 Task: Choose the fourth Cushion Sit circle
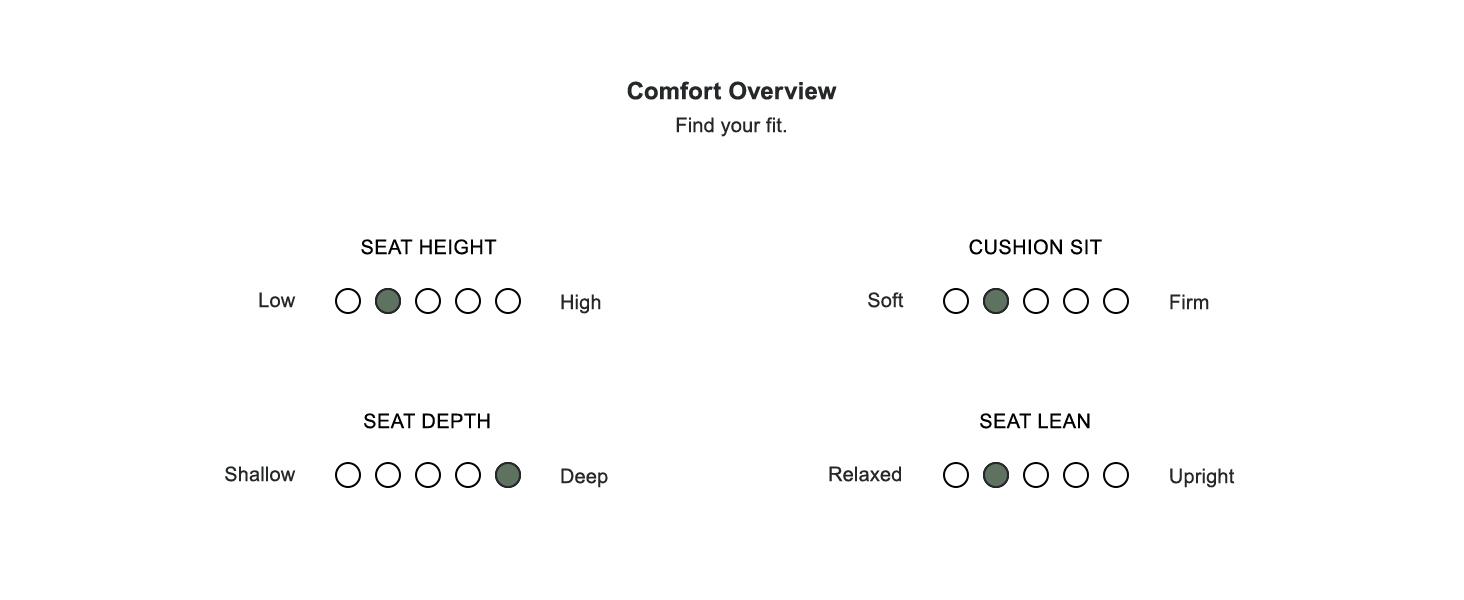(x=1076, y=301)
